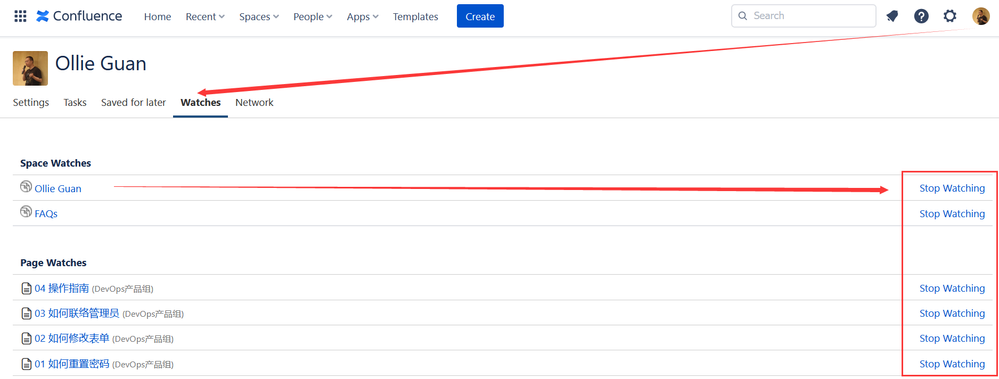Click the space icon beside FAQs

(26, 212)
